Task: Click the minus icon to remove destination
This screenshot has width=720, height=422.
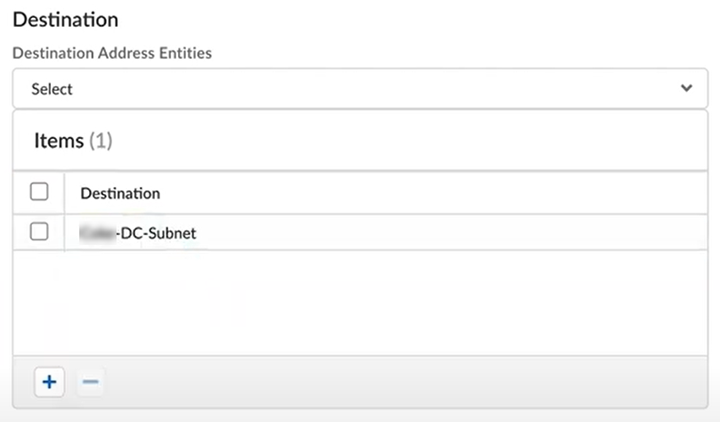Action: coord(90,381)
